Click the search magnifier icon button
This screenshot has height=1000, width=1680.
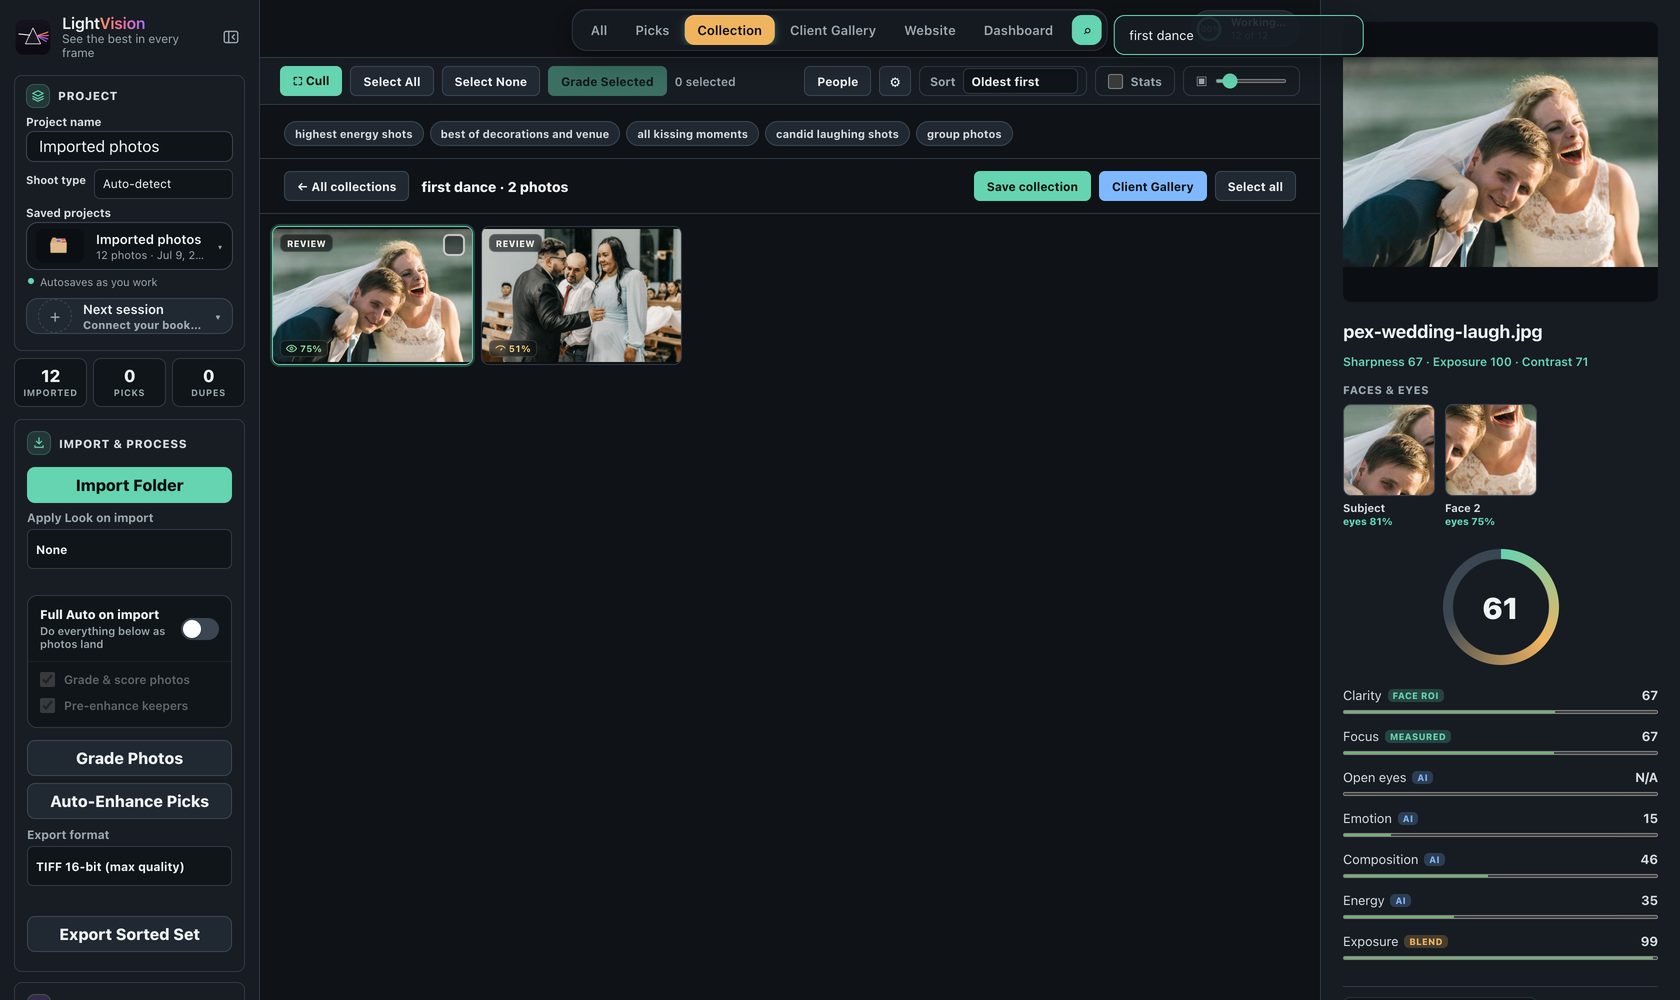[x=1086, y=30]
